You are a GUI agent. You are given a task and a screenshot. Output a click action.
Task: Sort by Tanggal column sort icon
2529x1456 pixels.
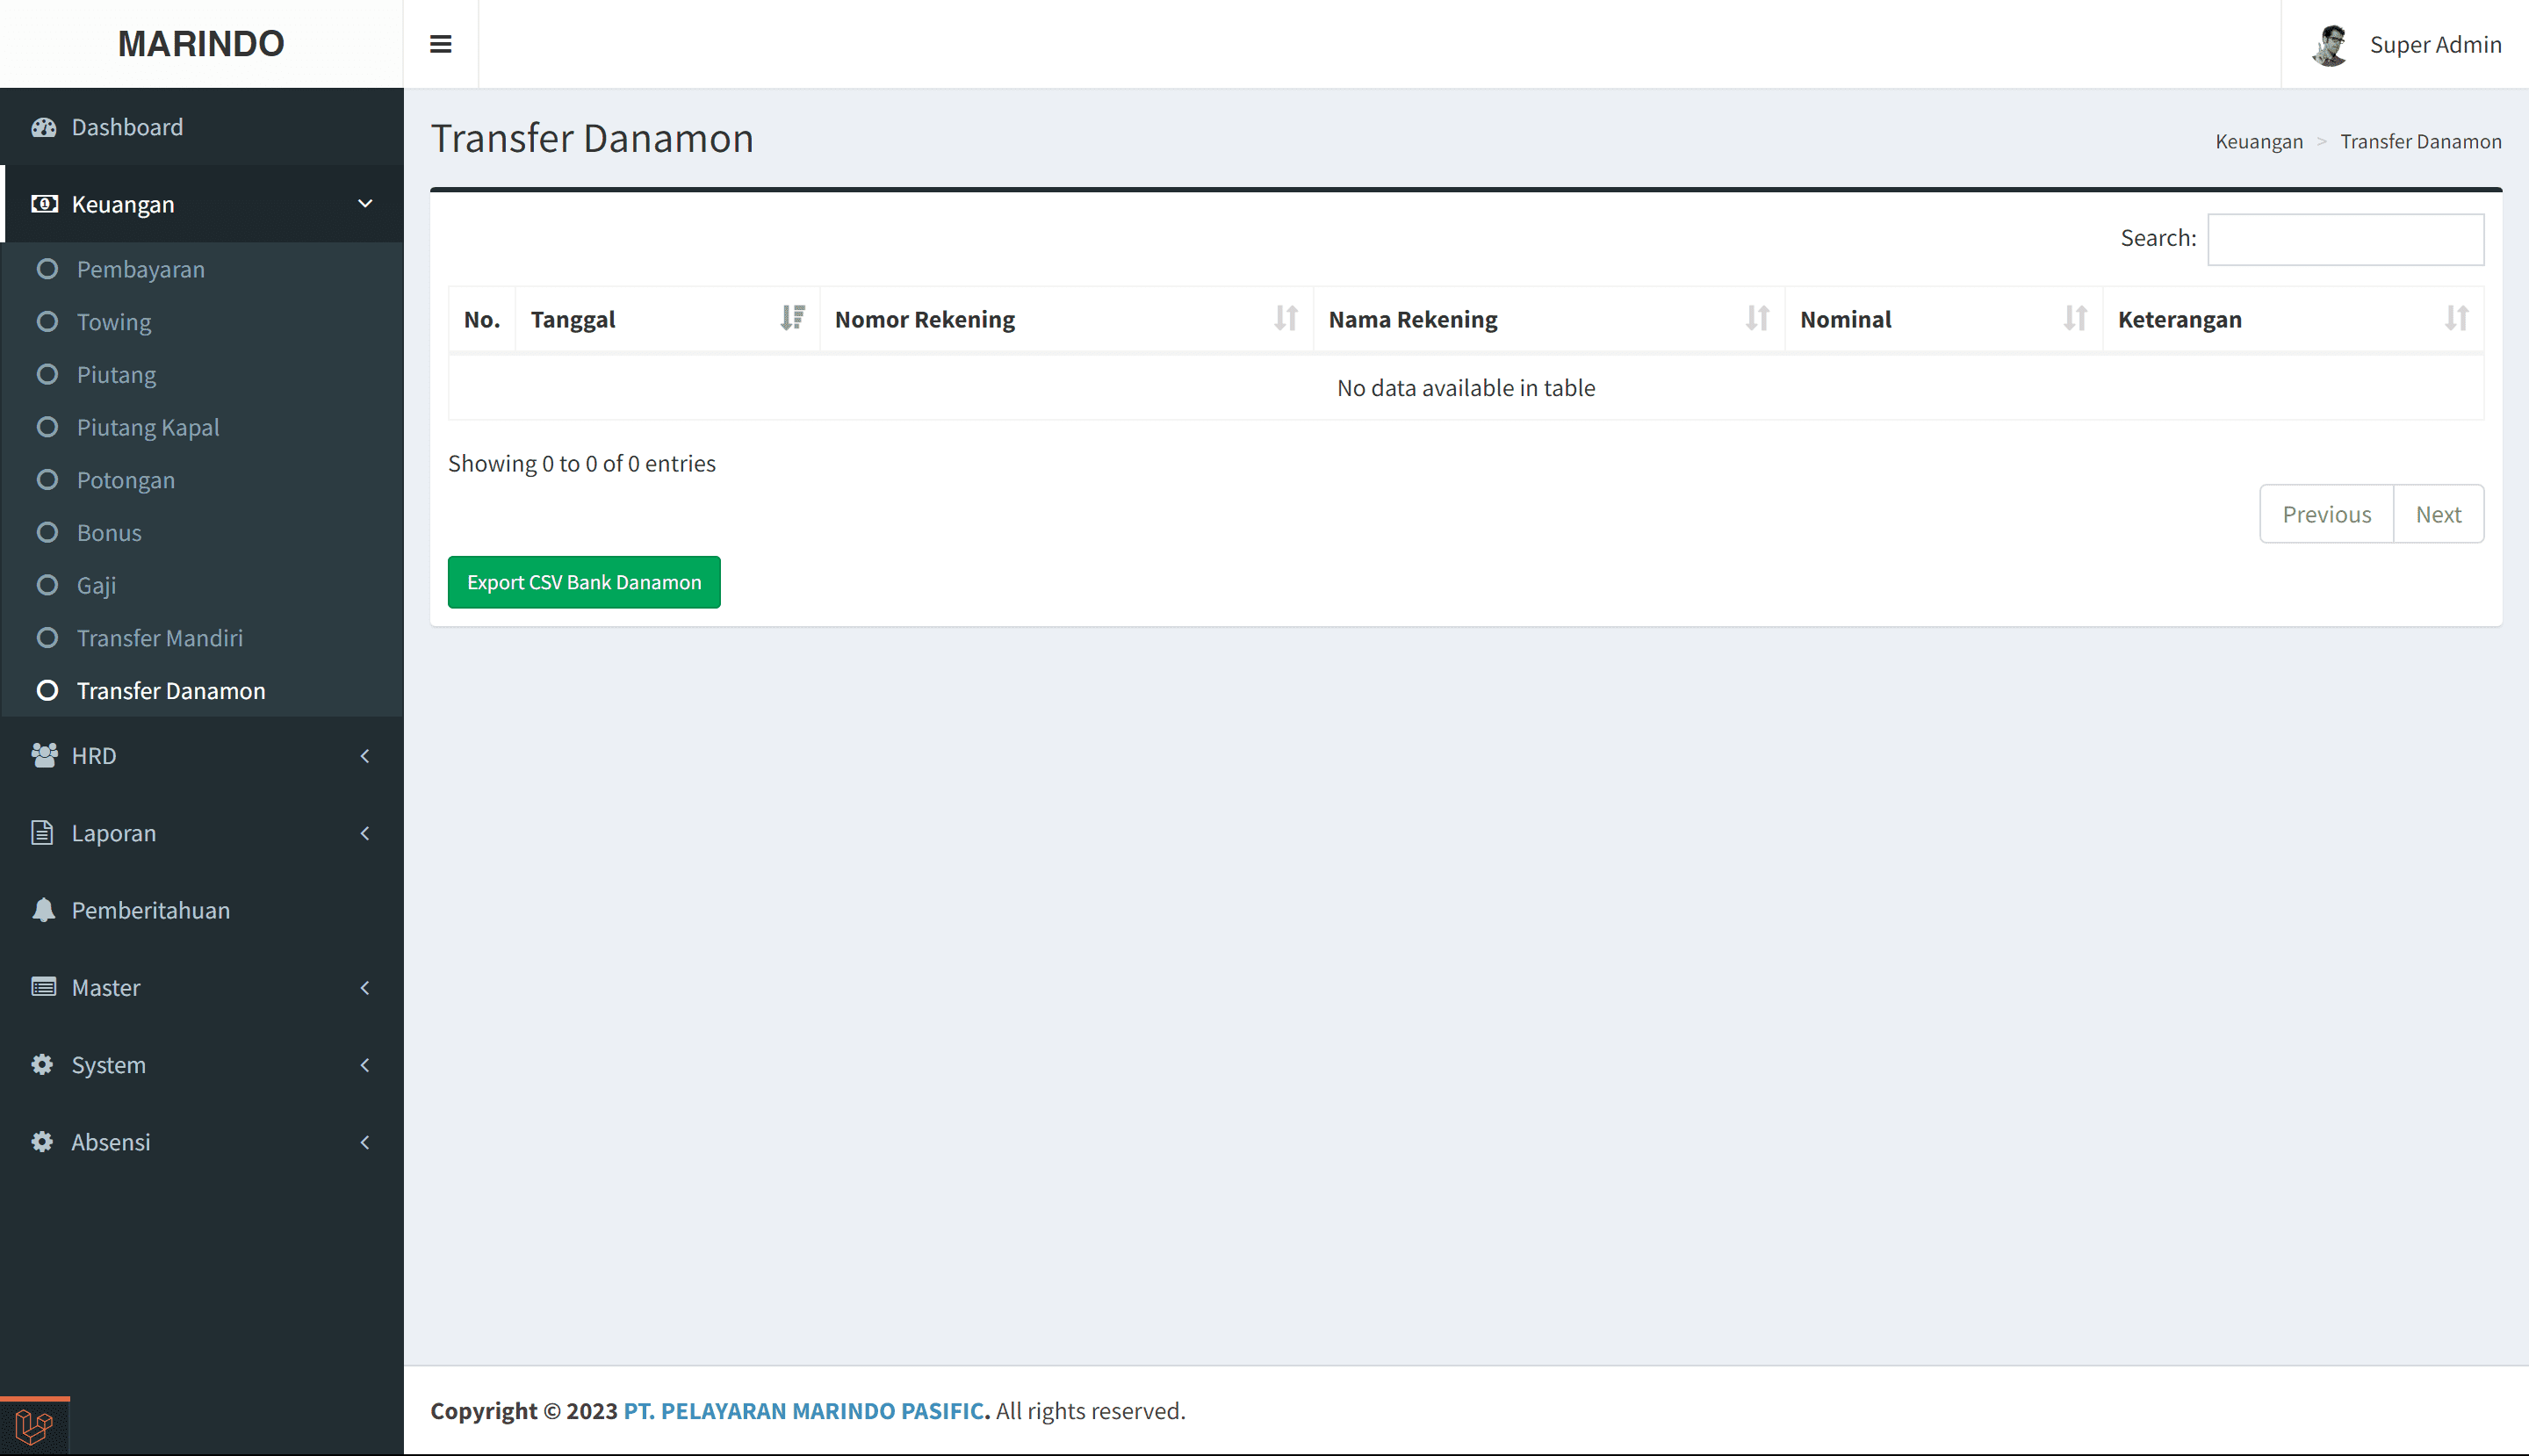[792, 318]
